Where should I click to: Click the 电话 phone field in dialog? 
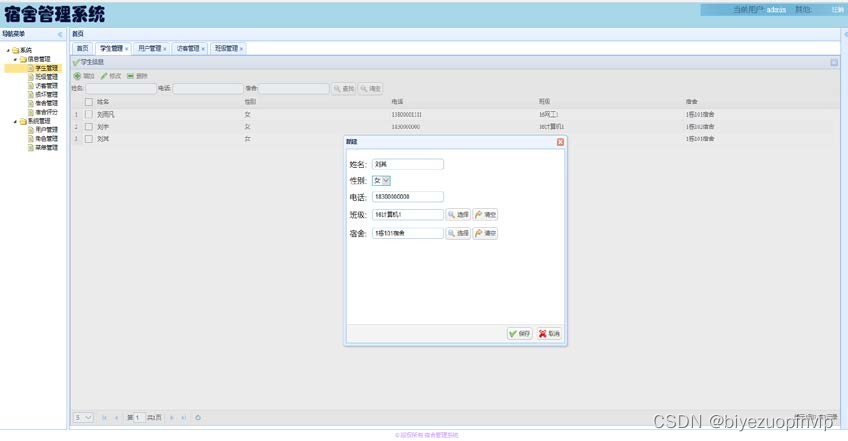click(x=408, y=197)
